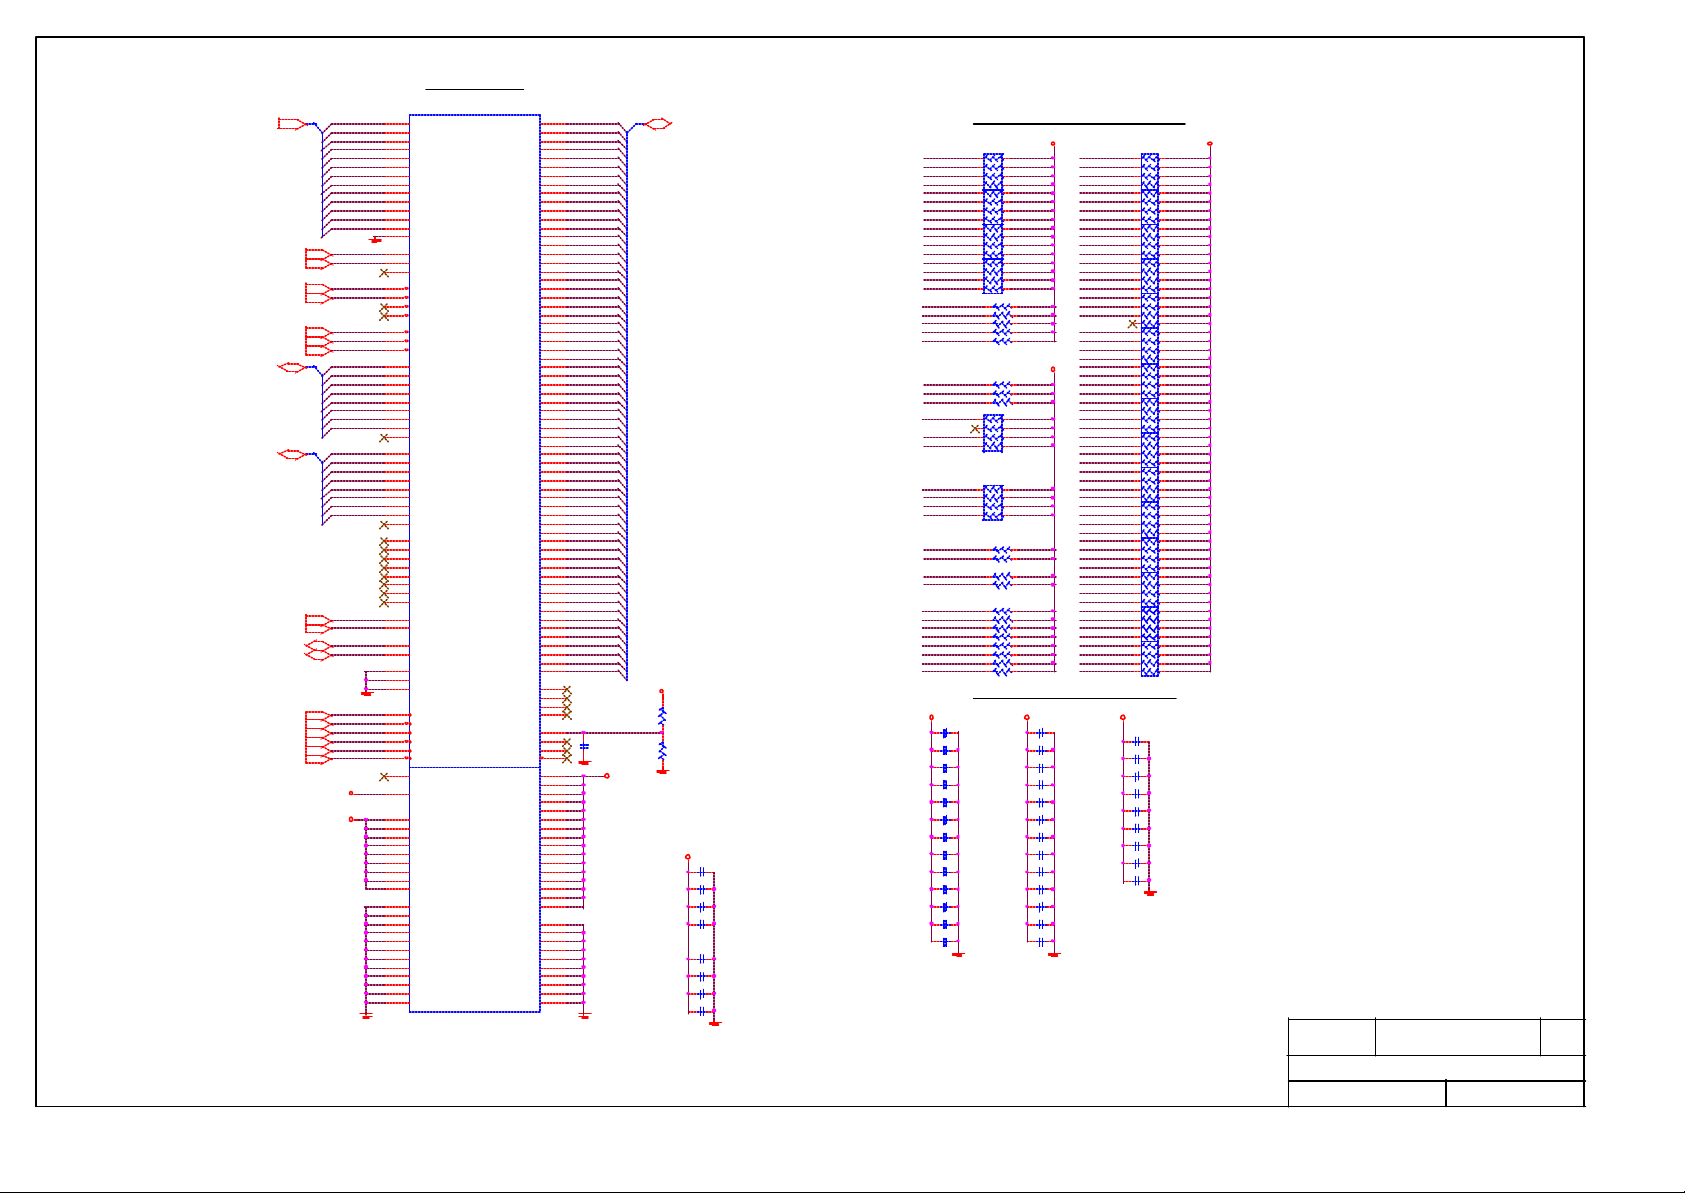Select the lower resistor of the divider beside the IC
The height and width of the screenshot is (1193, 1685).
coord(662,751)
